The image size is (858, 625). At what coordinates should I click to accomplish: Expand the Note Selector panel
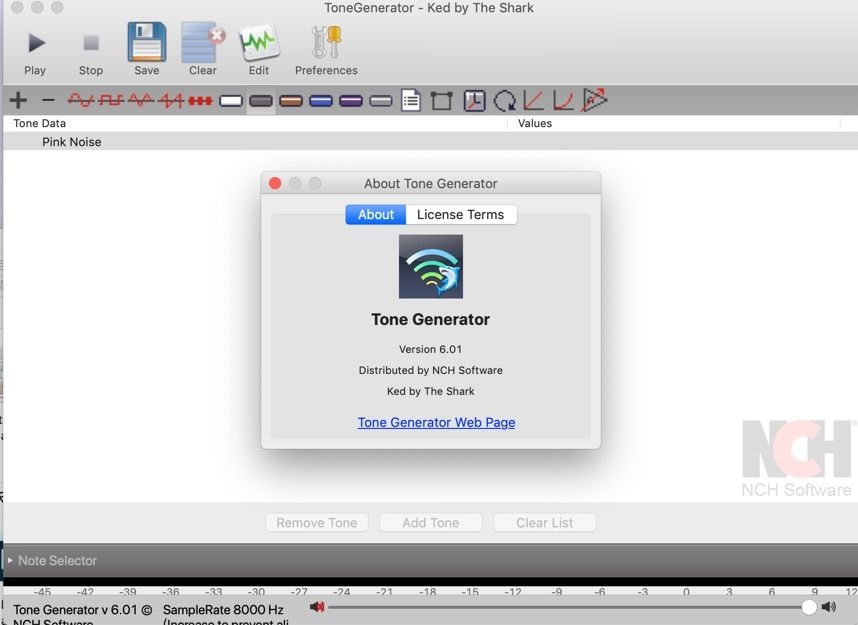(10, 560)
